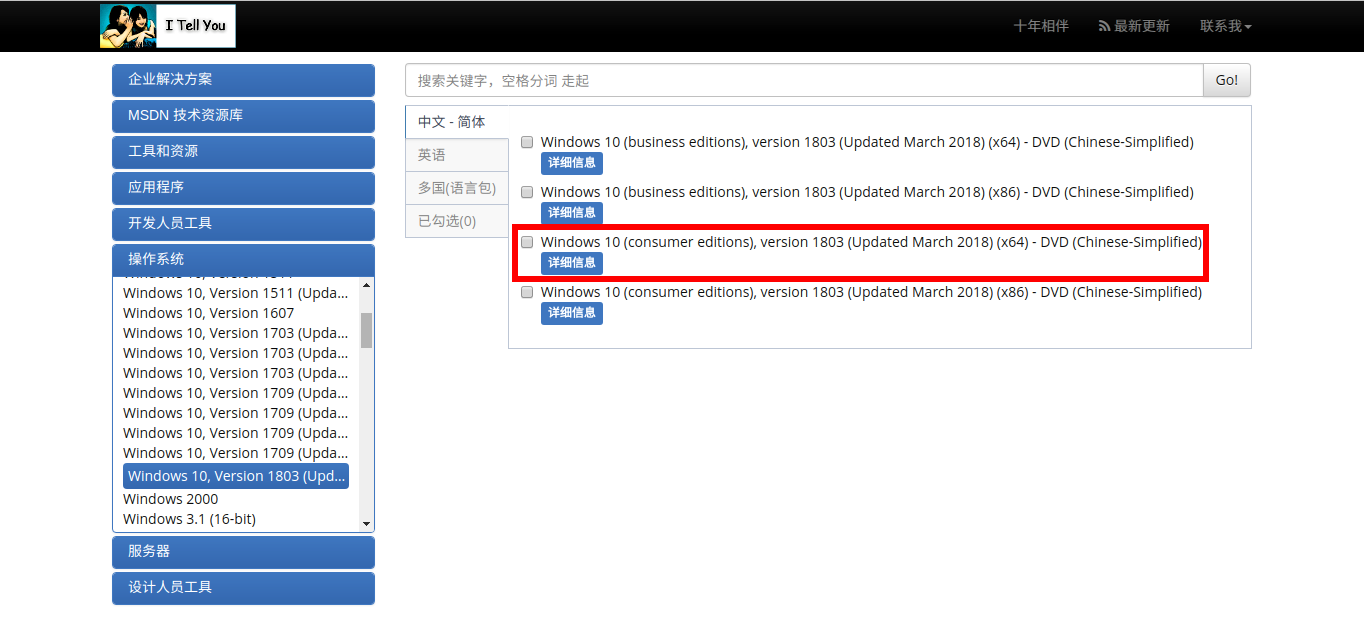The height and width of the screenshot is (617, 1364).
Task: Click the OS list scrollbar up arrow
Action: [366, 285]
